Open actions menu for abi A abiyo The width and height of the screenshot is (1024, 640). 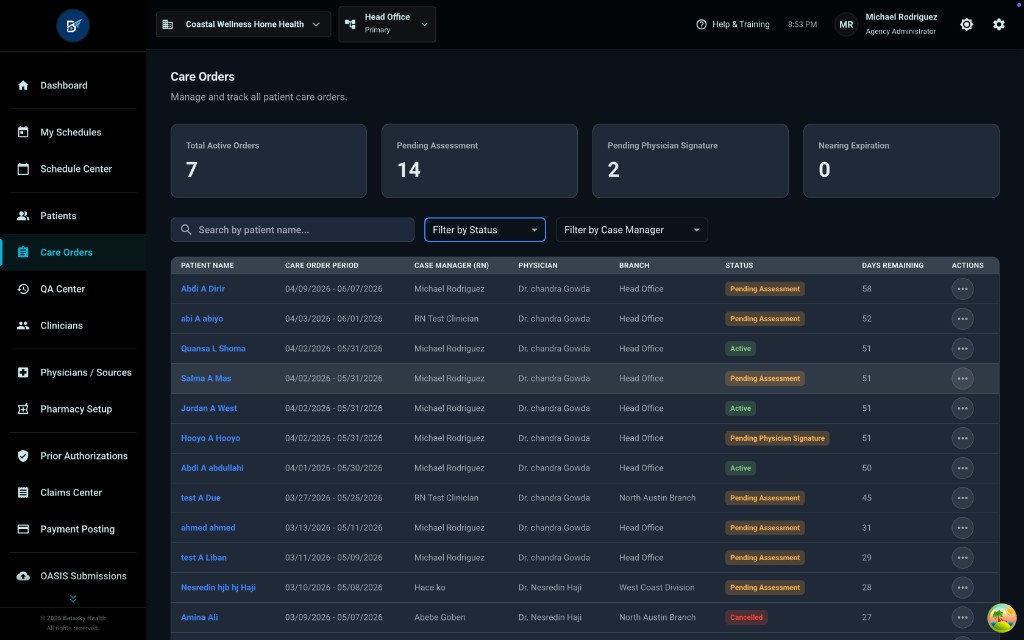pos(962,319)
